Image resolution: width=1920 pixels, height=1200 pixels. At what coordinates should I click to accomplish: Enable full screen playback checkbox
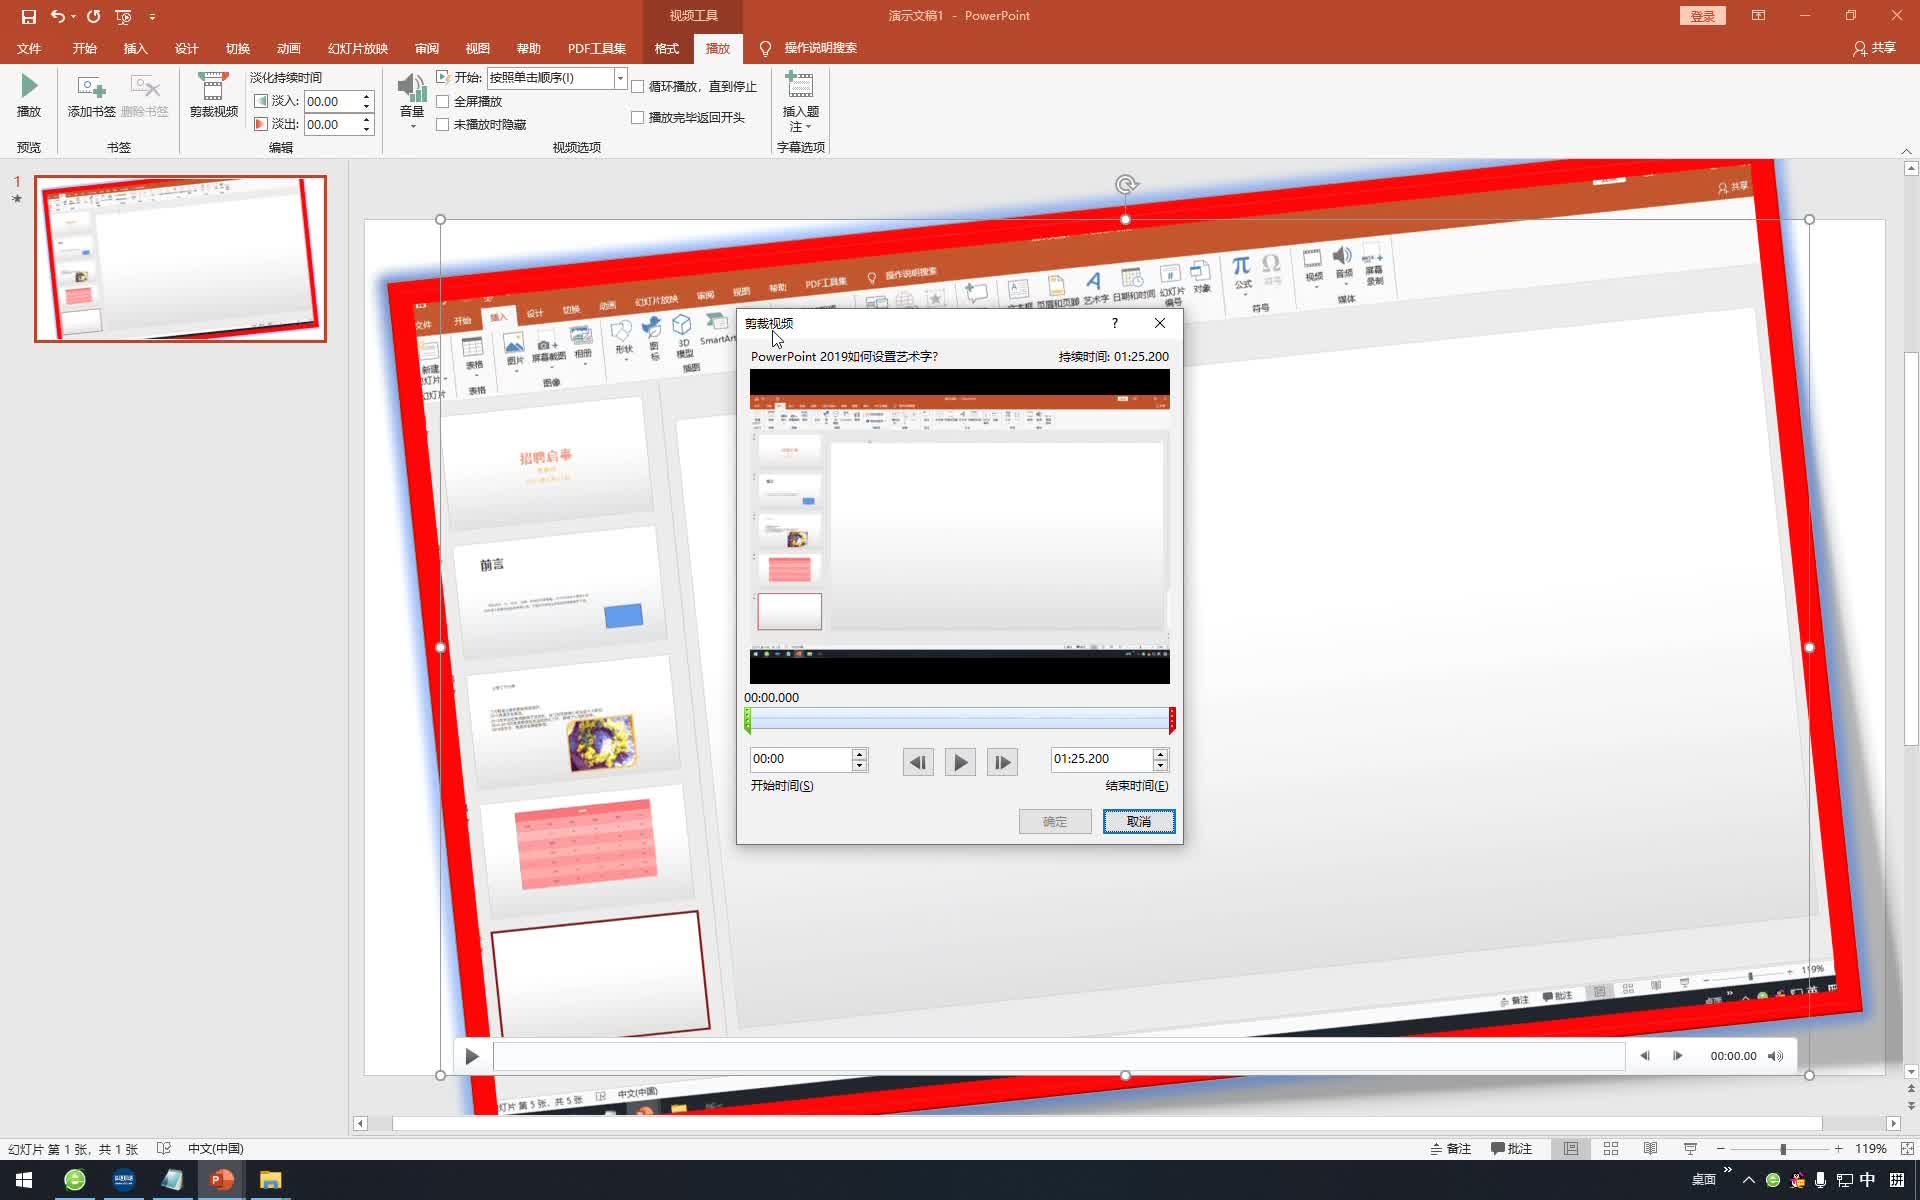[x=442, y=101]
